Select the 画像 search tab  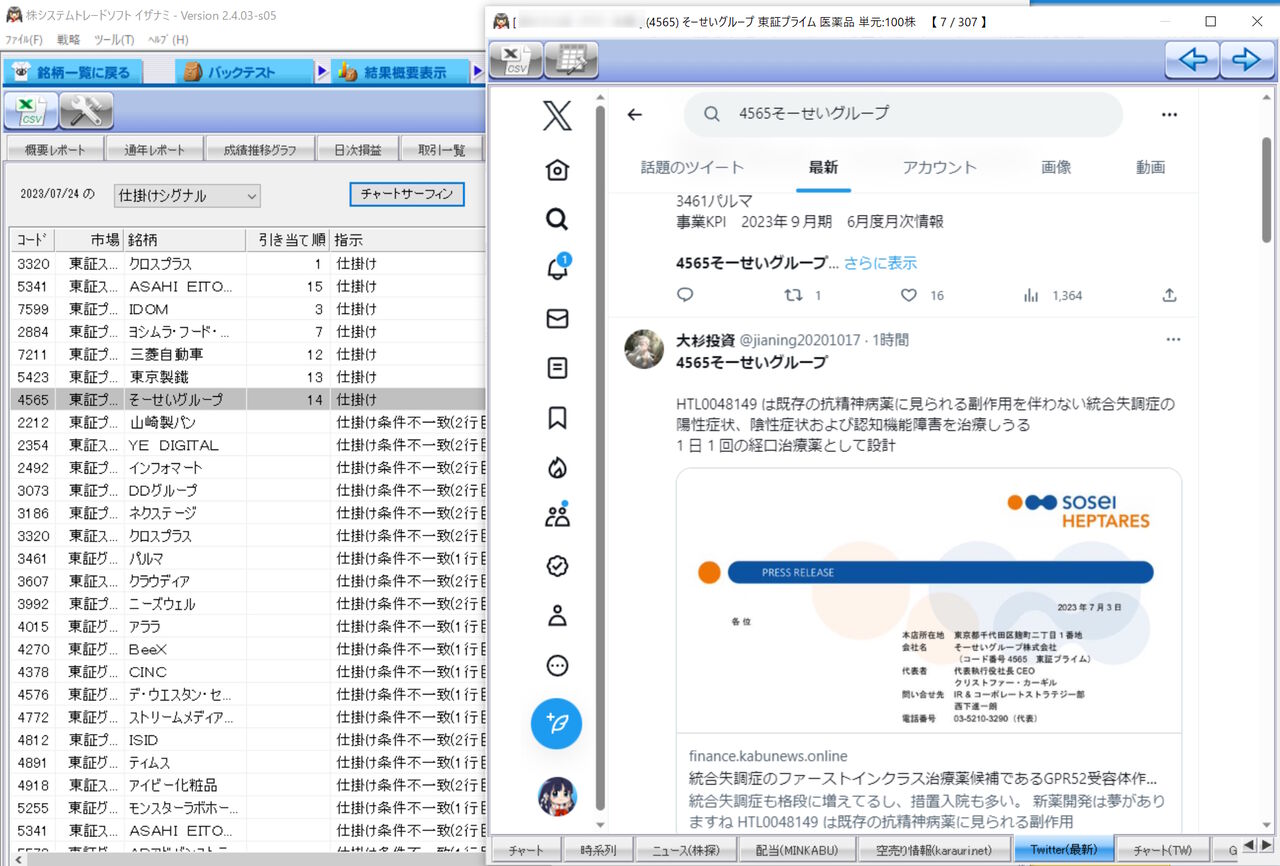(1056, 167)
